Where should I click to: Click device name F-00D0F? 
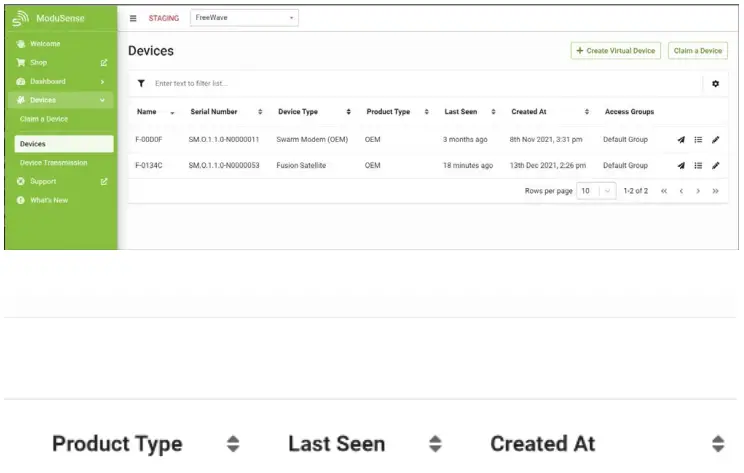point(149,139)
